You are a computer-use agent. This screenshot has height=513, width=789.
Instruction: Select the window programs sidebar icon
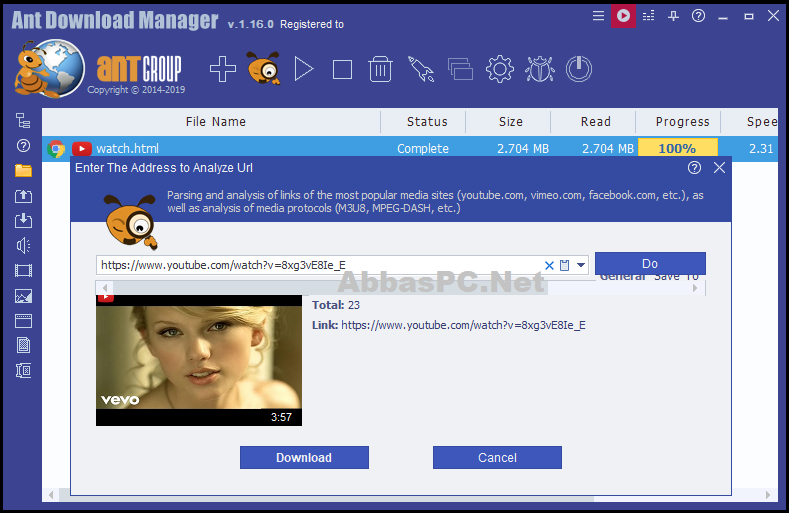[x=23, y=321]
